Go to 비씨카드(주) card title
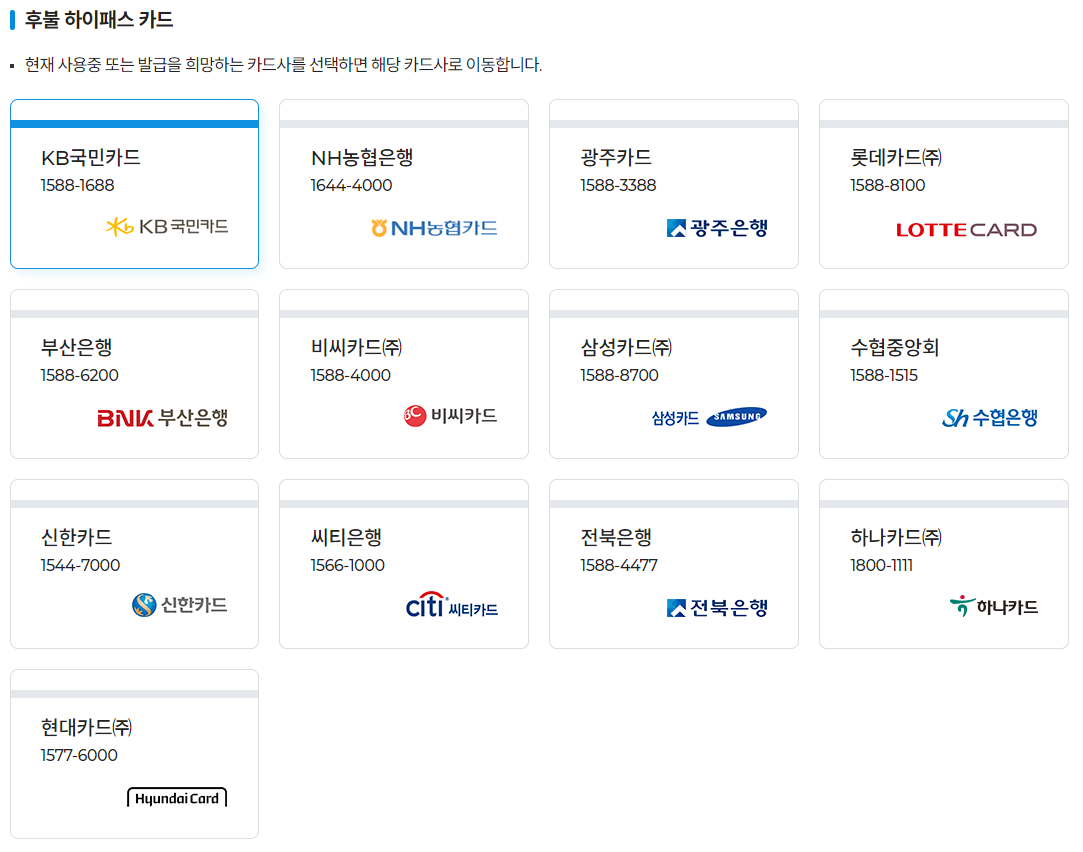The height and width of the screenshot is (852, 1083). 356,347
